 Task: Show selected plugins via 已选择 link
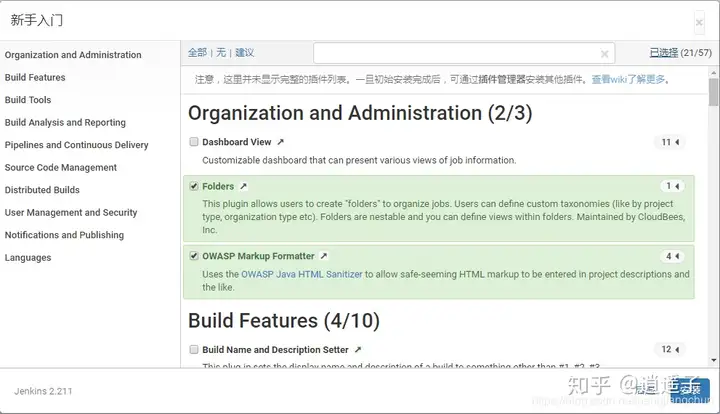(x=664, y=53)
